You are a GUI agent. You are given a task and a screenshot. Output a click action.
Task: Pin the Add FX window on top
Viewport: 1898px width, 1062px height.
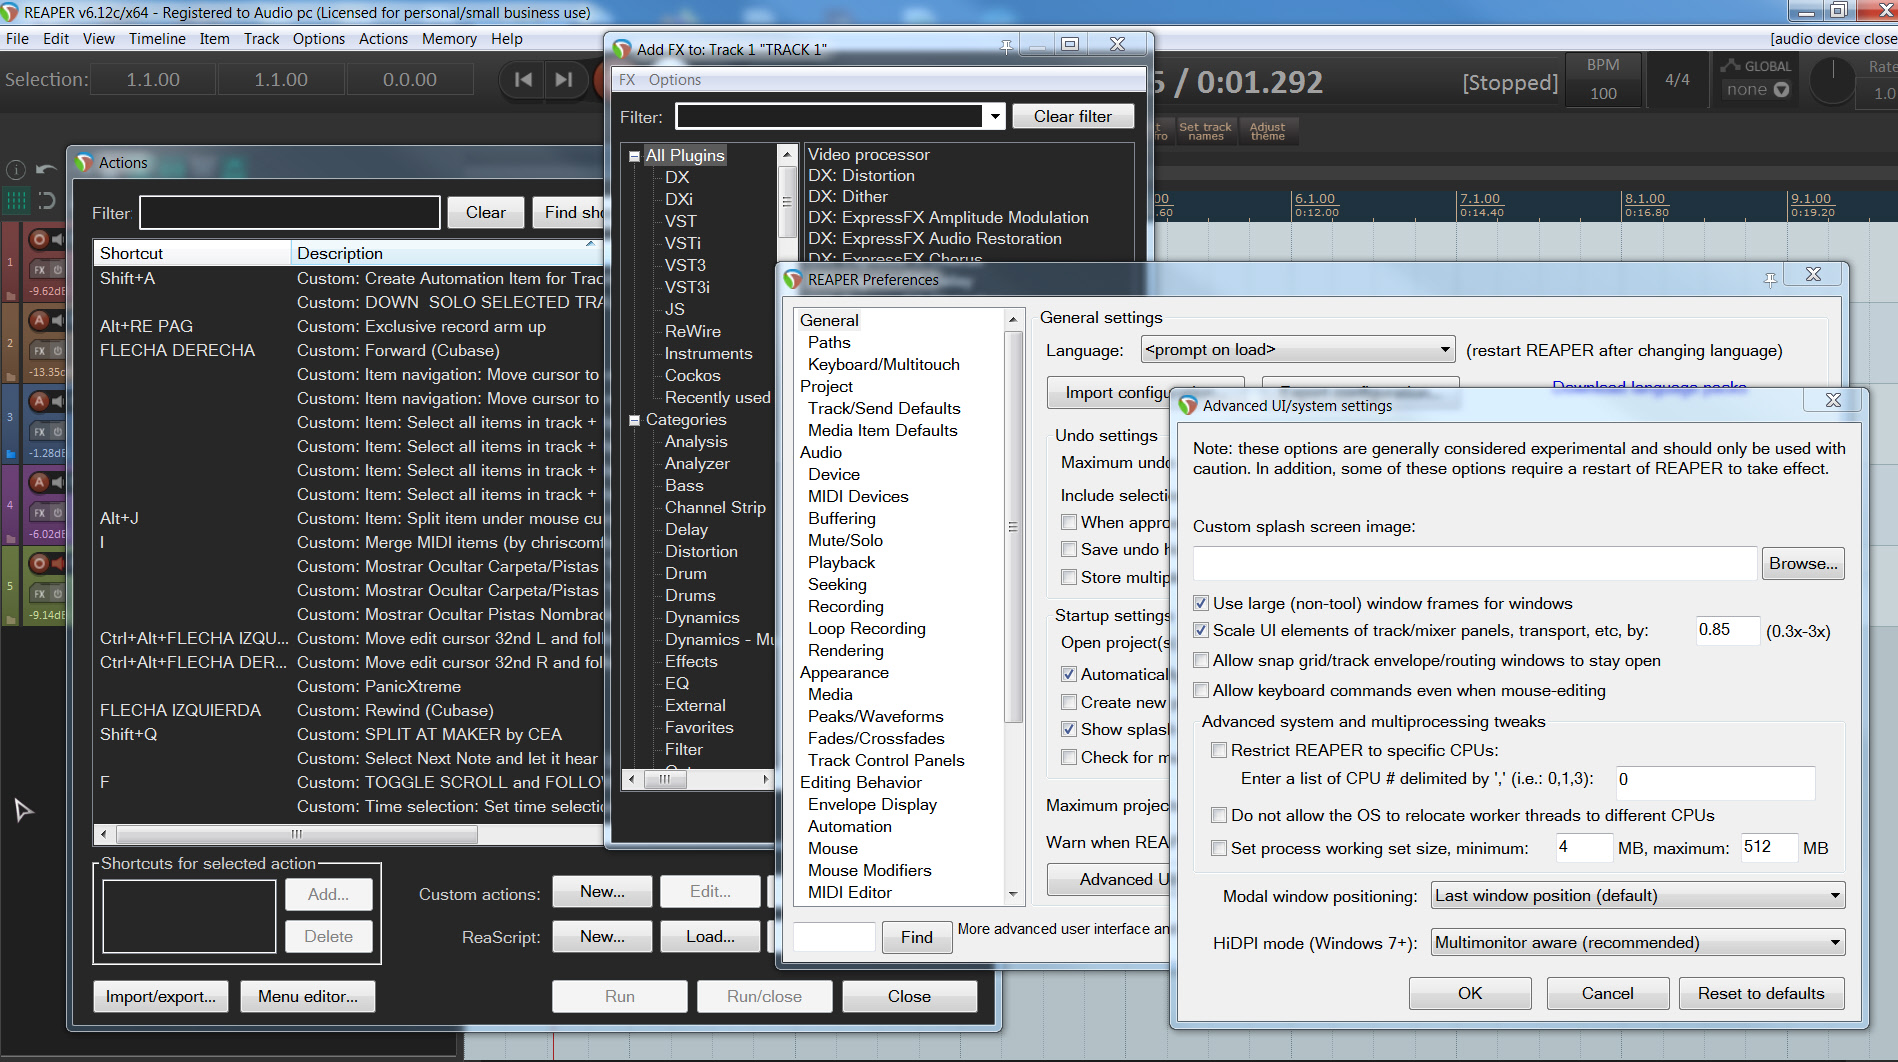[1006, 46]
